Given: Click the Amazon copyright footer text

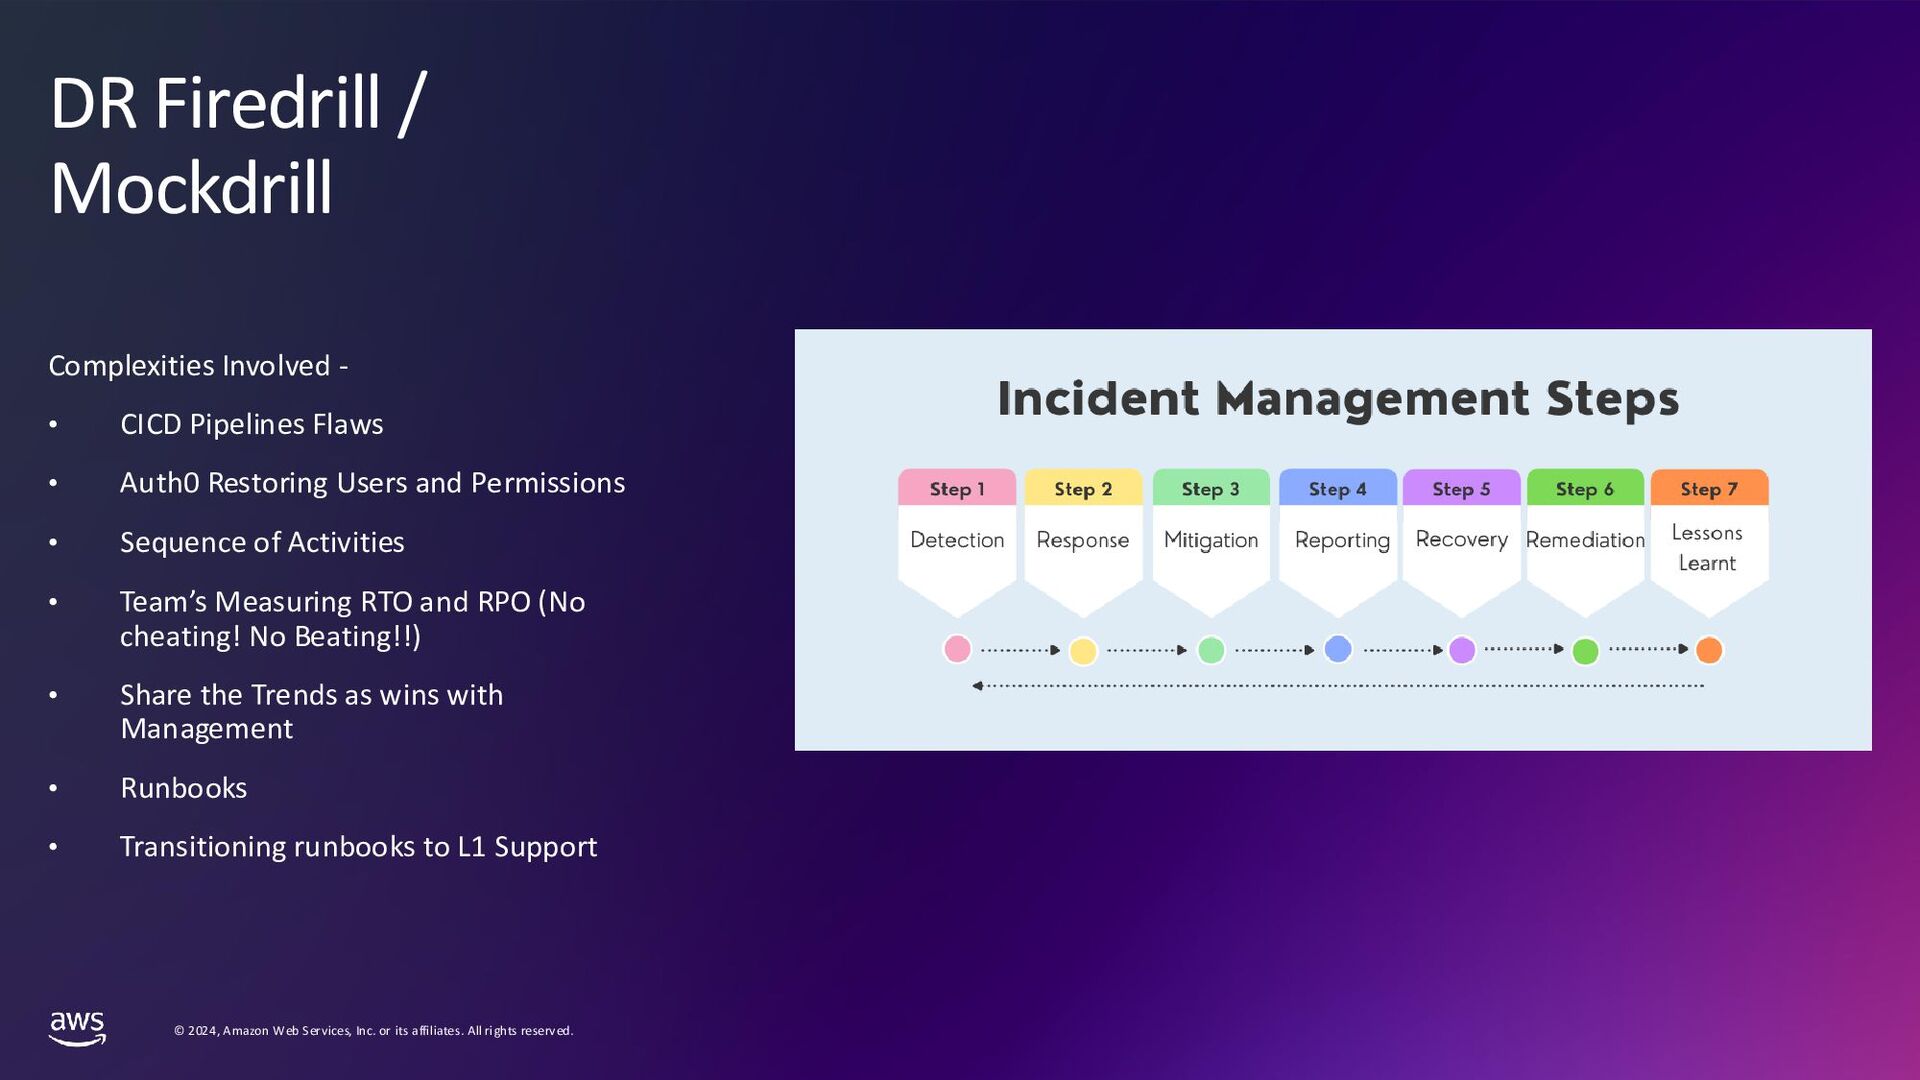Looking at the screenshot, I should point(373,1031).
